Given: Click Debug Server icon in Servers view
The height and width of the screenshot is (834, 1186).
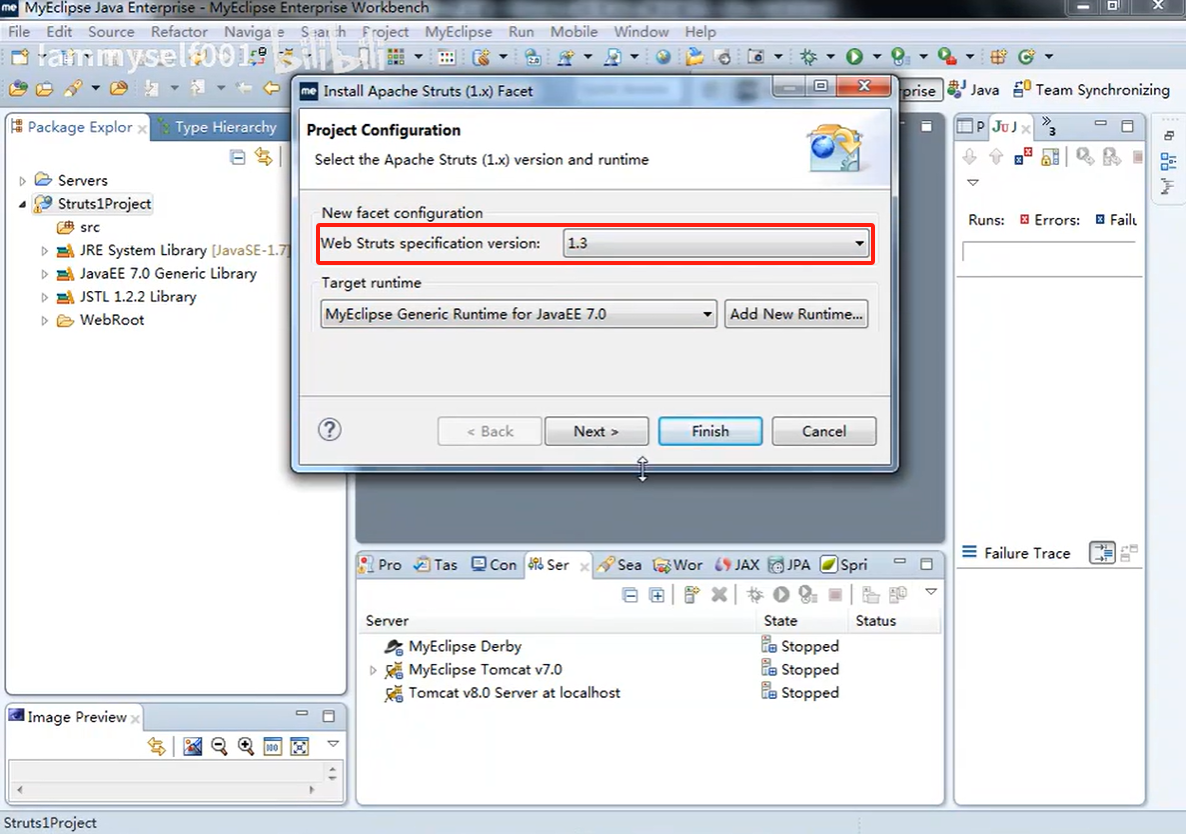Looking at the screenshot, I should (x=755, y=595).
